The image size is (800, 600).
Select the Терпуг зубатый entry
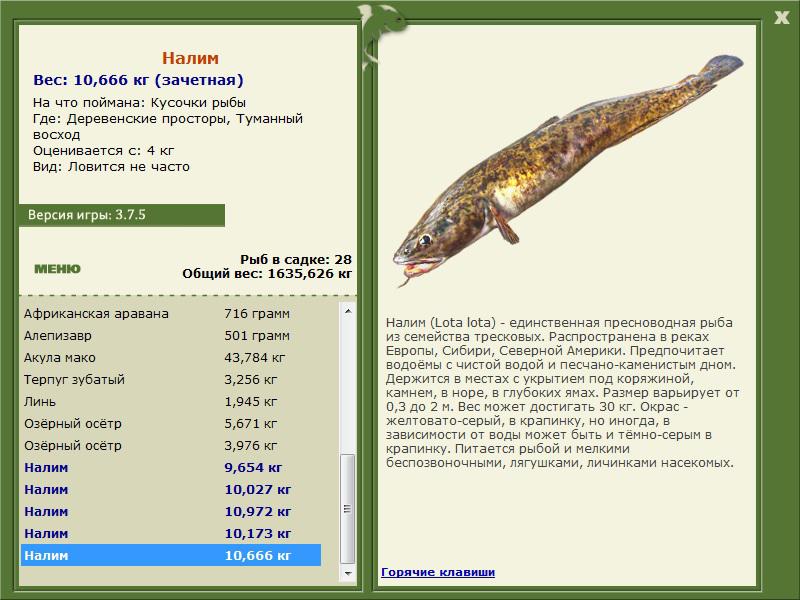click(x=171, y=380)
